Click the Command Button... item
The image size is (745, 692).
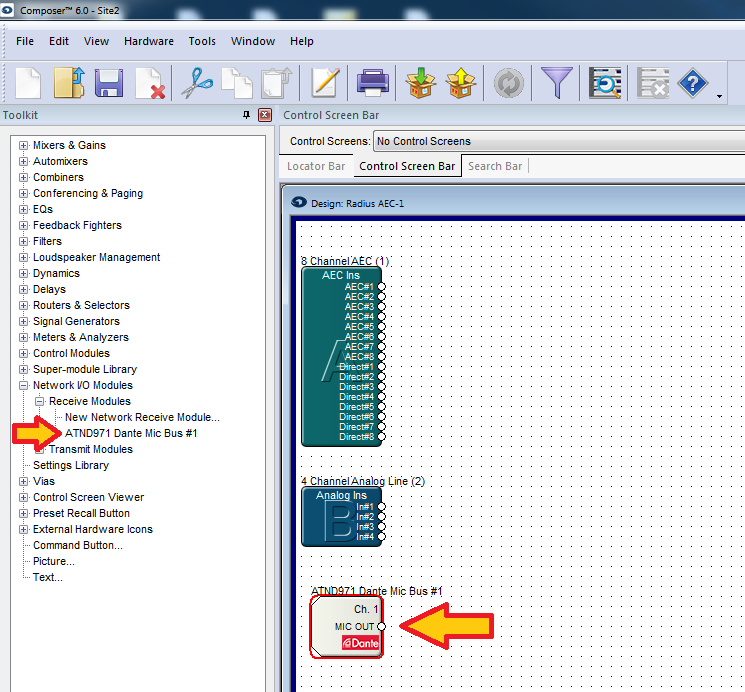[77, 545]
